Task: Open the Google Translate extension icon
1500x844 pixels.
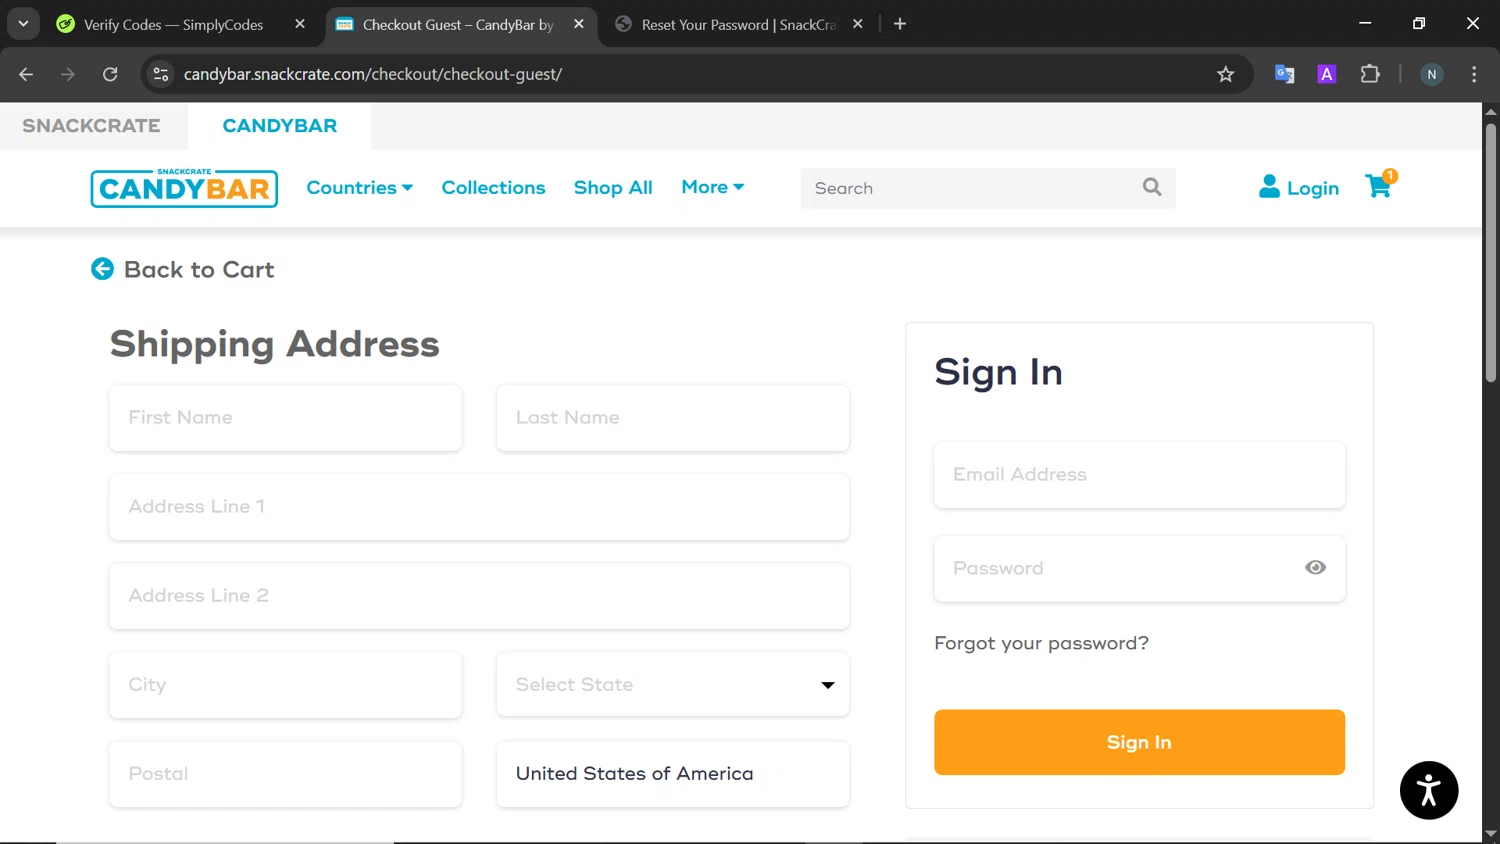Action: [1284, 74]
